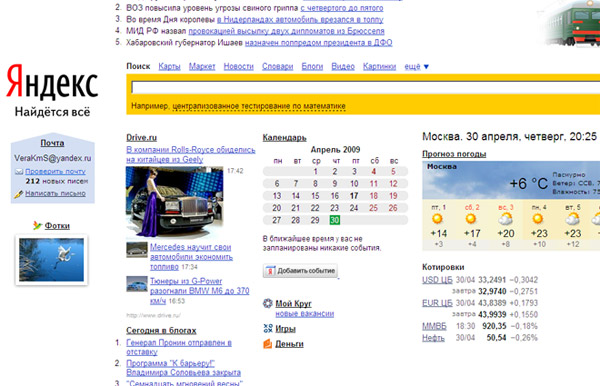Image resolution: width=600 pixels, height=386 pixels.
Task: Click the example query about централизованное тестирование
Action: coord(259,106)
